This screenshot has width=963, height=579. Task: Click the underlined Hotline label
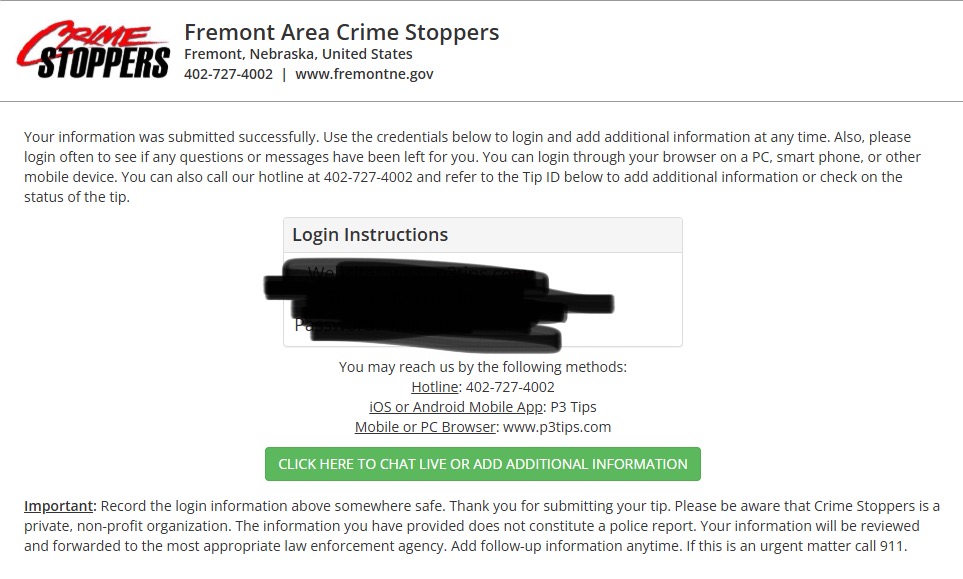(x=435, y=387)
